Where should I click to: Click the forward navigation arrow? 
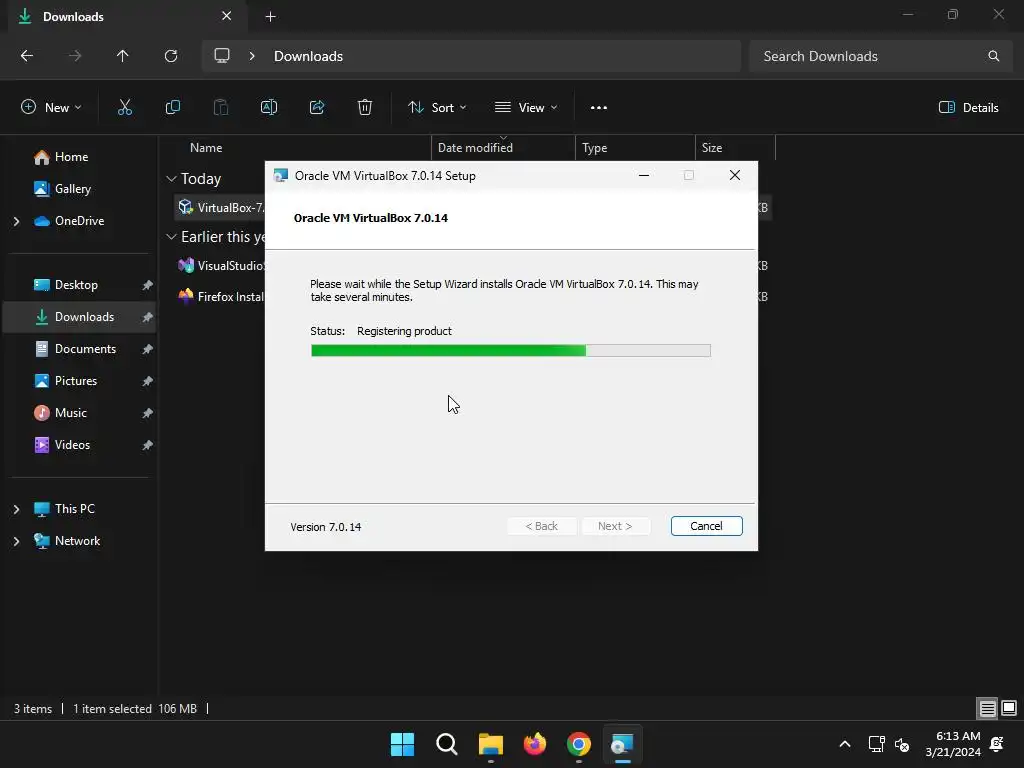[75, 56]
